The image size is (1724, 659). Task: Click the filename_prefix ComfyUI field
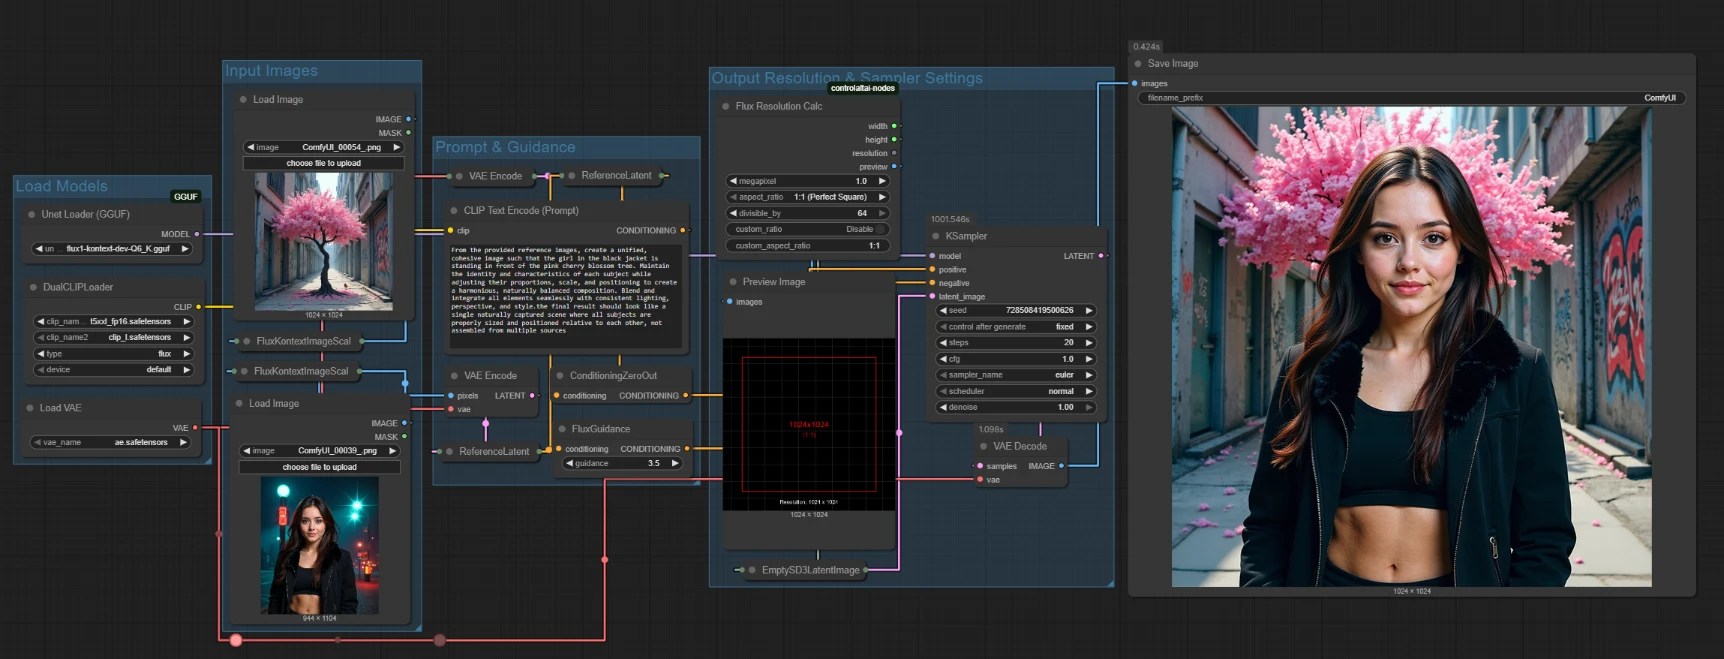[1412, 98]
